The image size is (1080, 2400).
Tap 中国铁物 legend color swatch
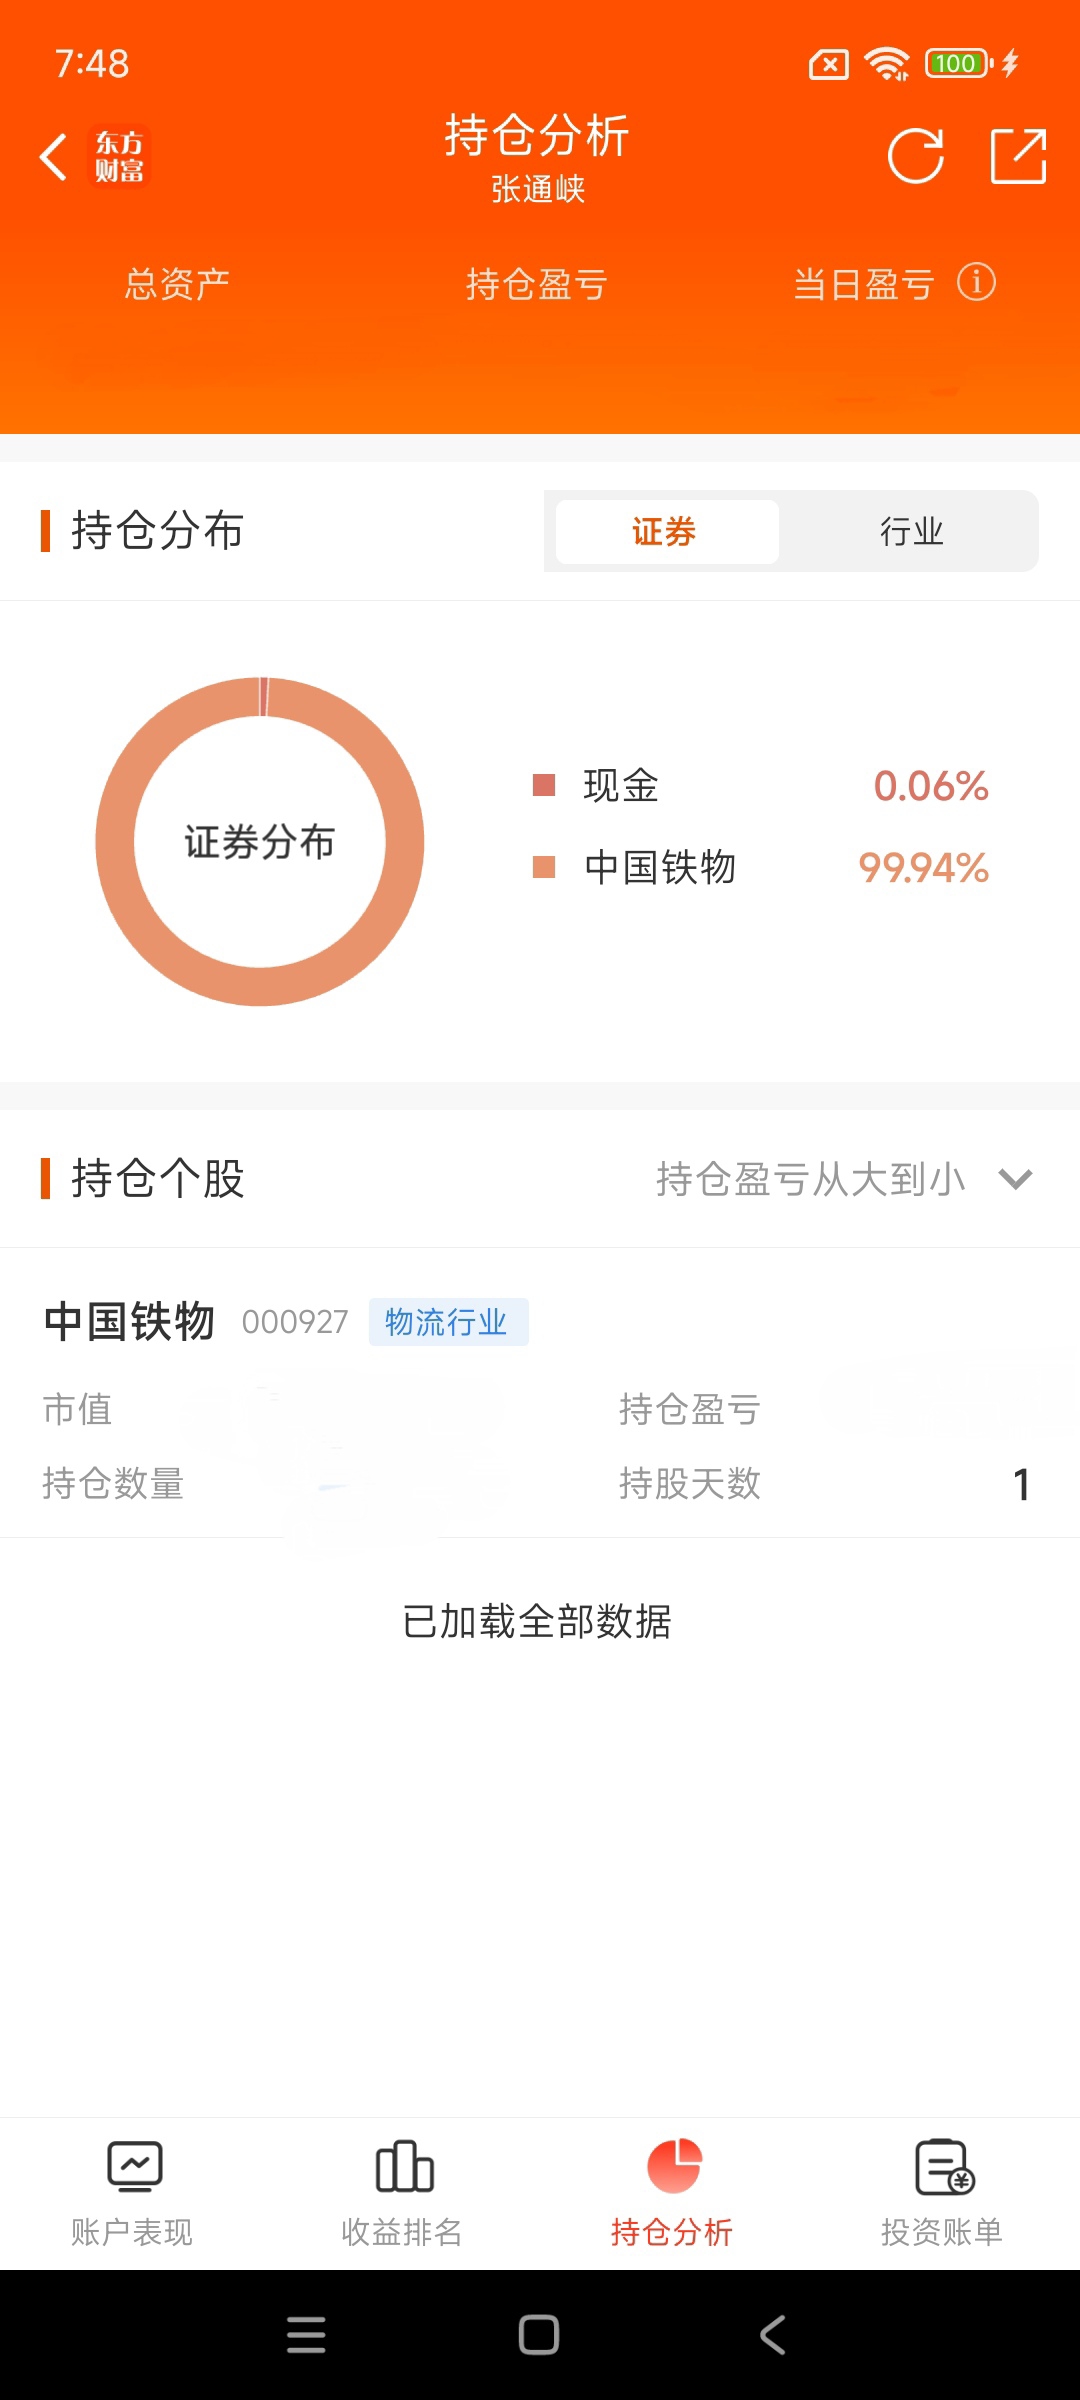coord(544,867)
